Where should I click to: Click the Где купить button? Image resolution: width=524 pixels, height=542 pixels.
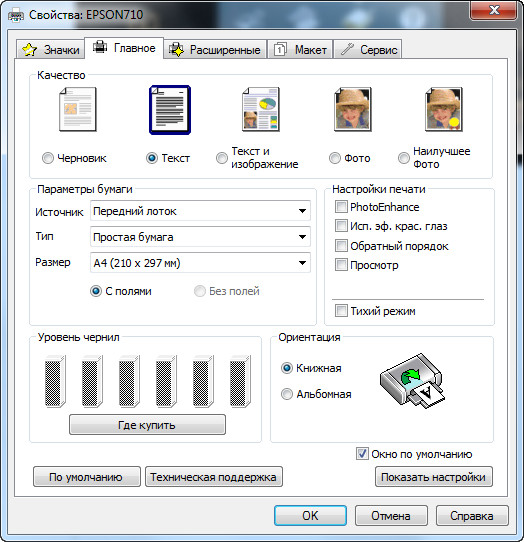click(x=147, y=425)
